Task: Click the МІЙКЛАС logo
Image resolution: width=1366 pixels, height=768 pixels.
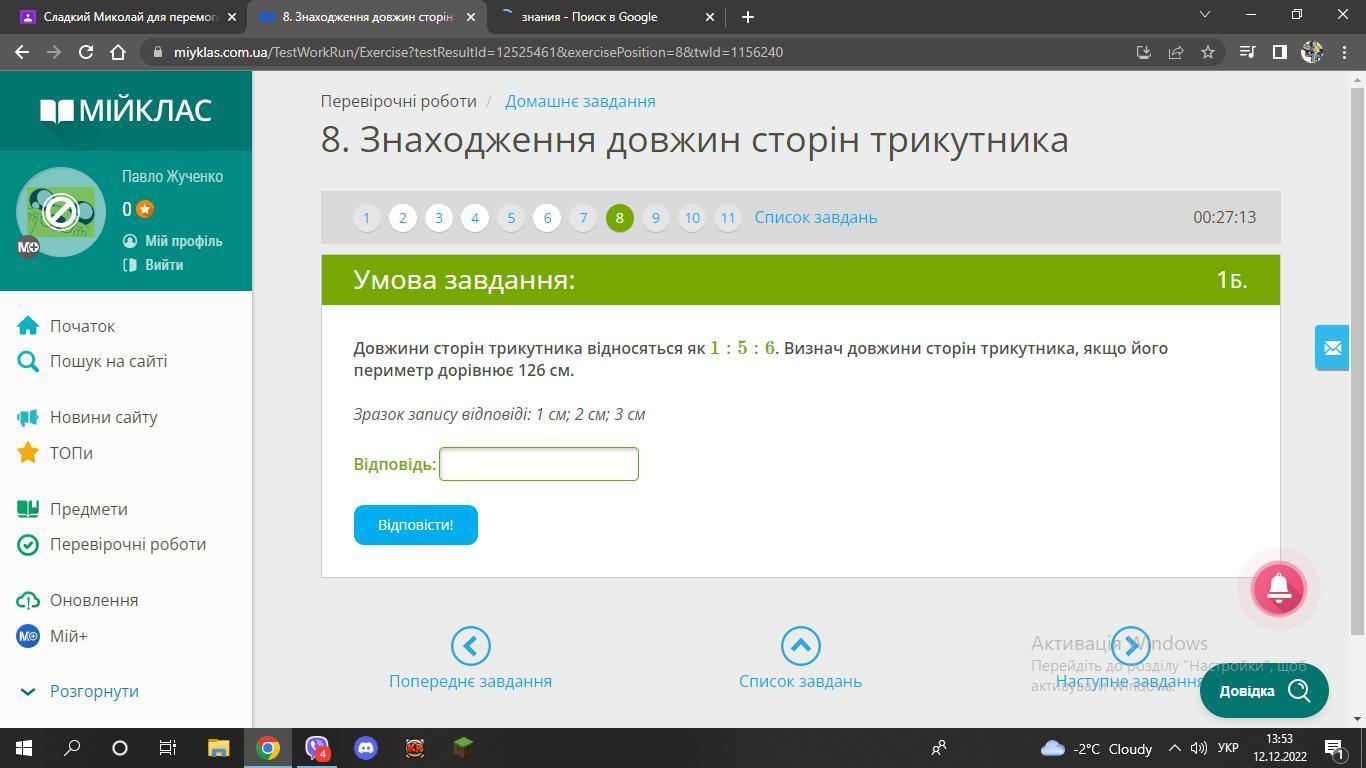Action: 126,110
